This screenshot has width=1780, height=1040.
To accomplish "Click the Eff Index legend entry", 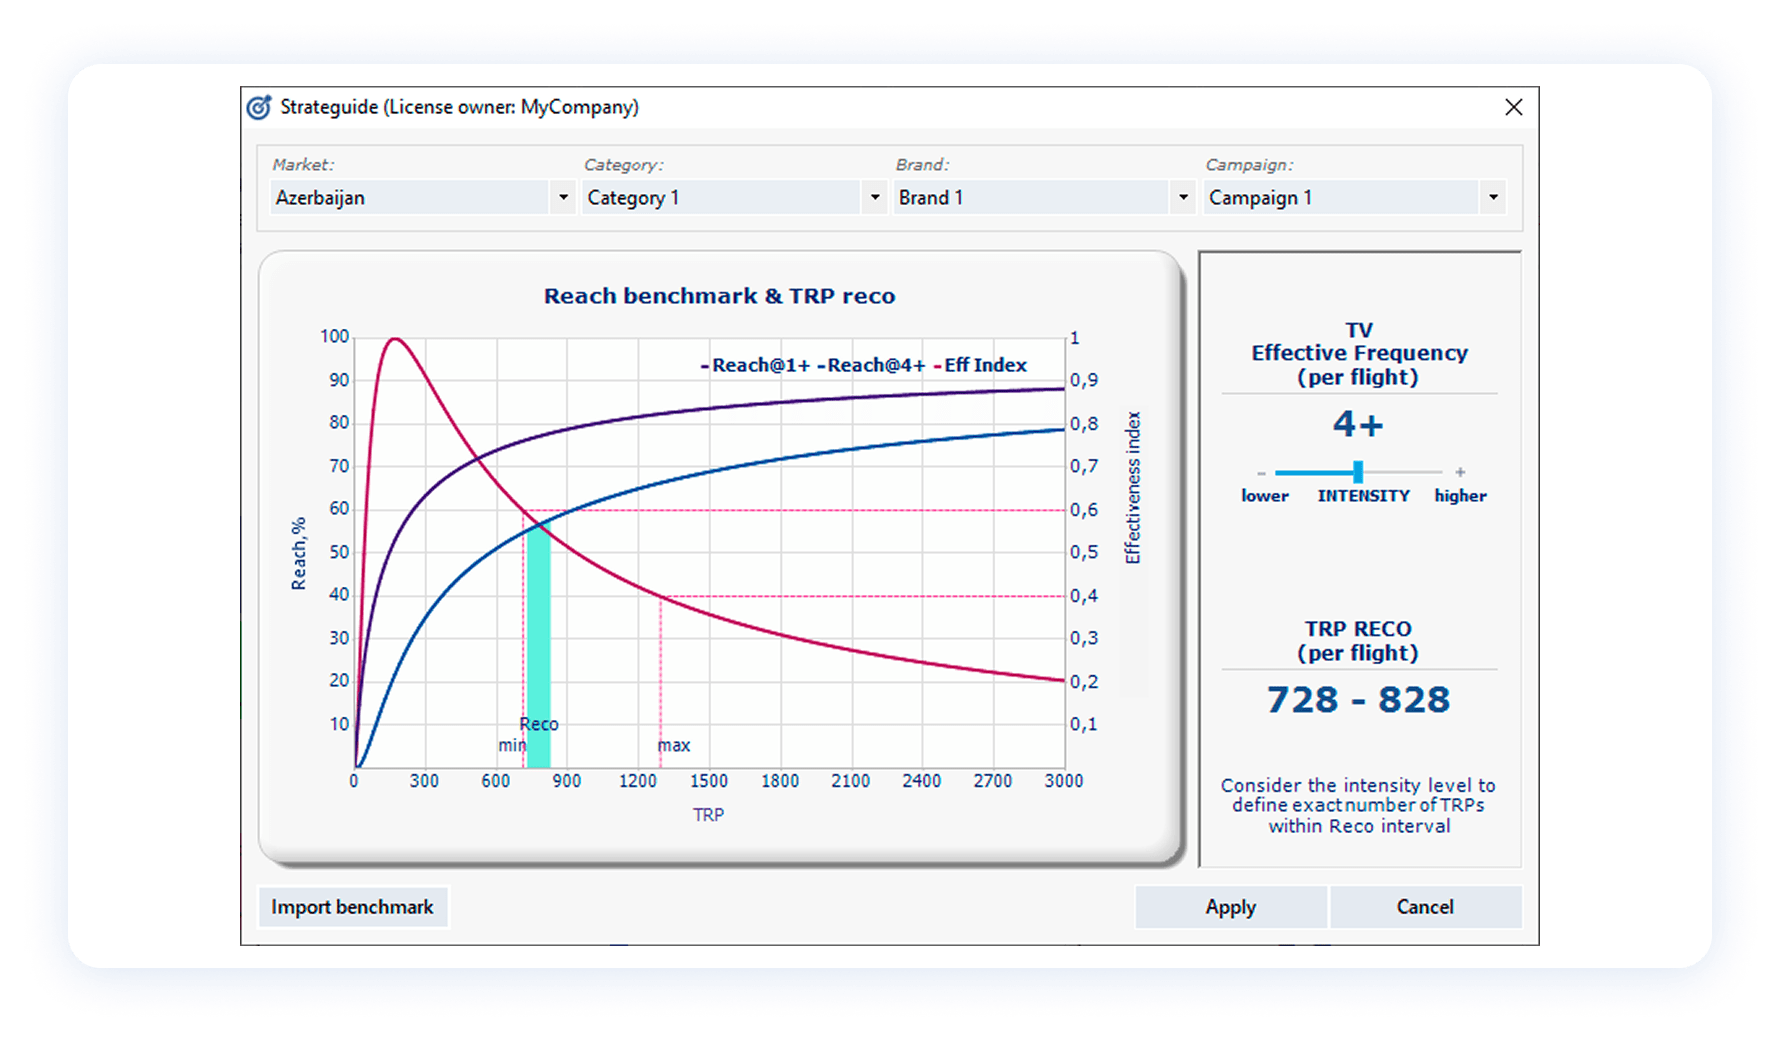I will tap(980, 365).
